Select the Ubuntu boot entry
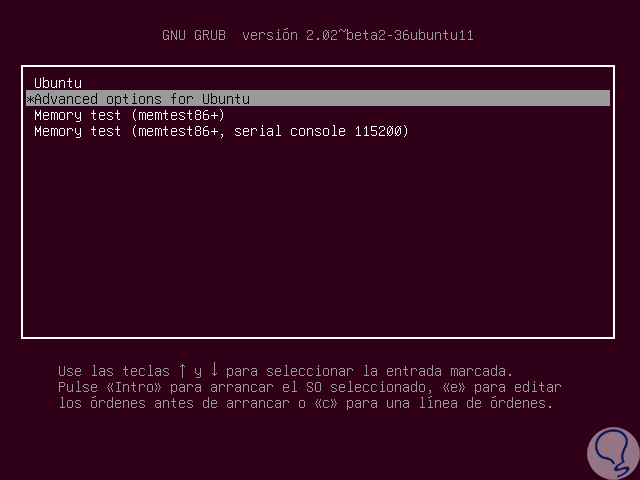Screen dimensions: 640x480 pyautogui.click(x=58, y=83)
